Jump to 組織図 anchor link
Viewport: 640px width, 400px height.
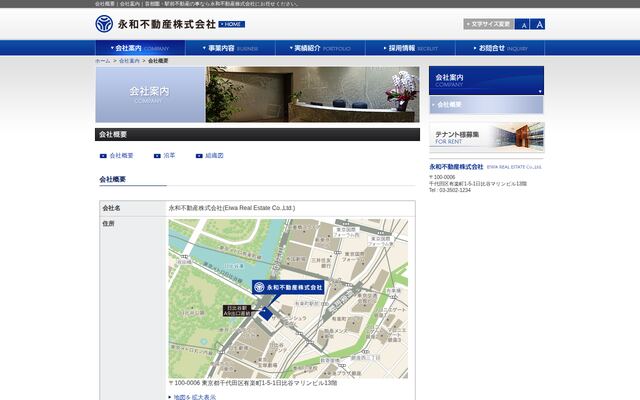[x=214, y=156]
